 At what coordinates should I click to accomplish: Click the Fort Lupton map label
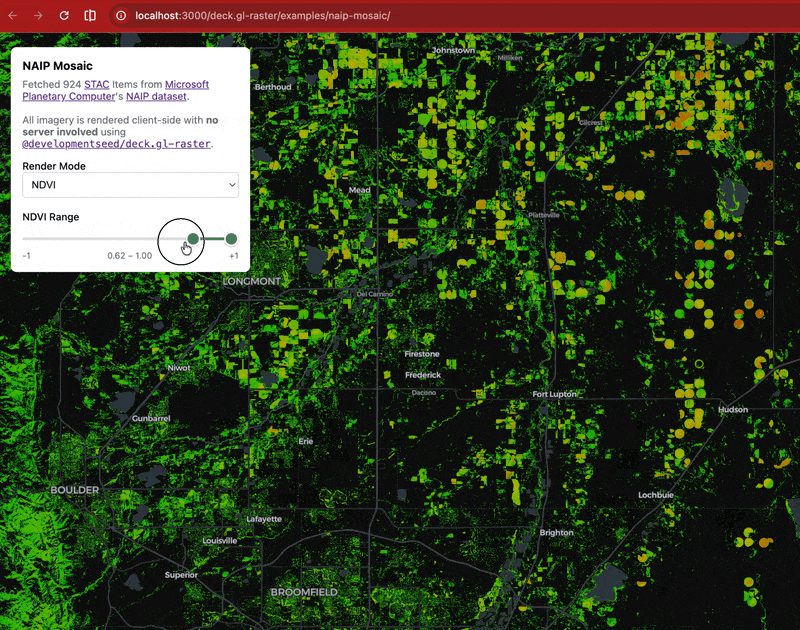coord(555,395)
